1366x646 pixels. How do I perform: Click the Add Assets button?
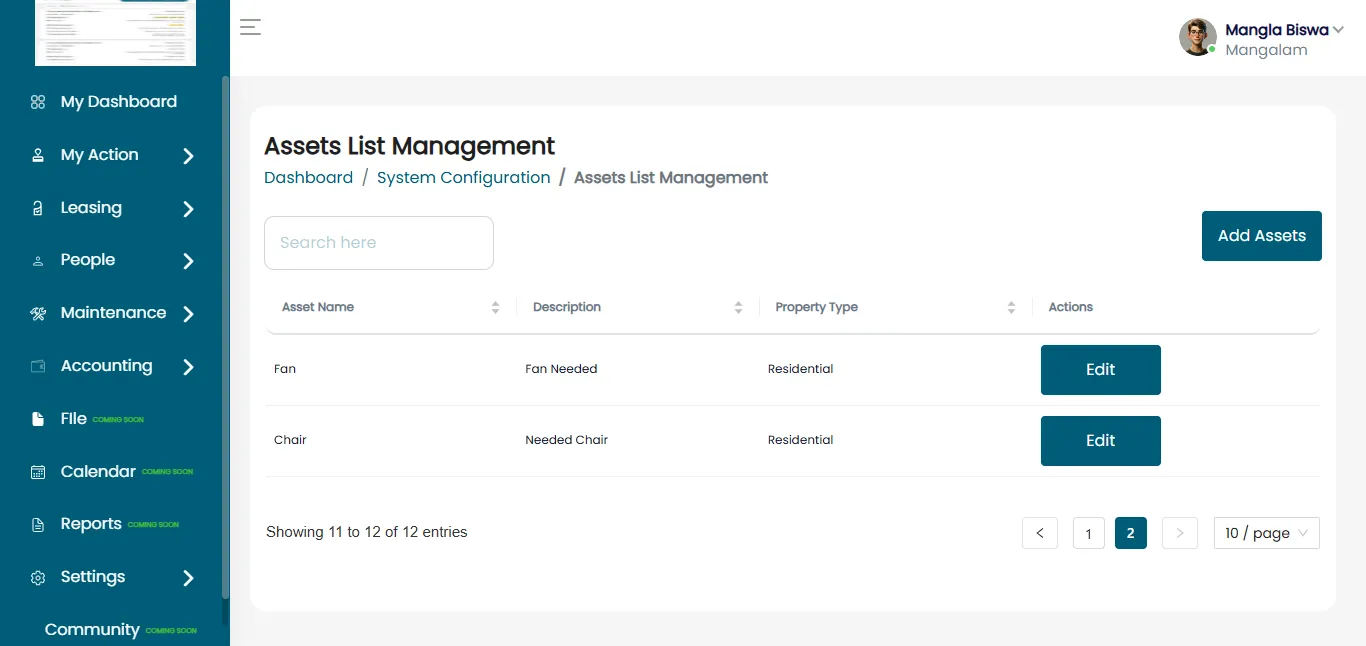point(1262,236)
